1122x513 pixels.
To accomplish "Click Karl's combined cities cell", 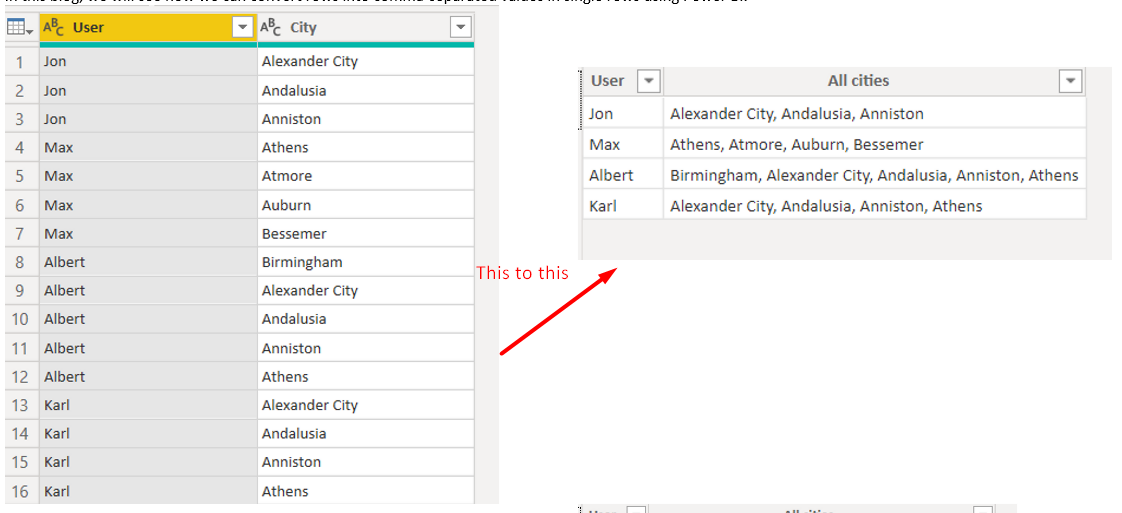I will [874, 206].
